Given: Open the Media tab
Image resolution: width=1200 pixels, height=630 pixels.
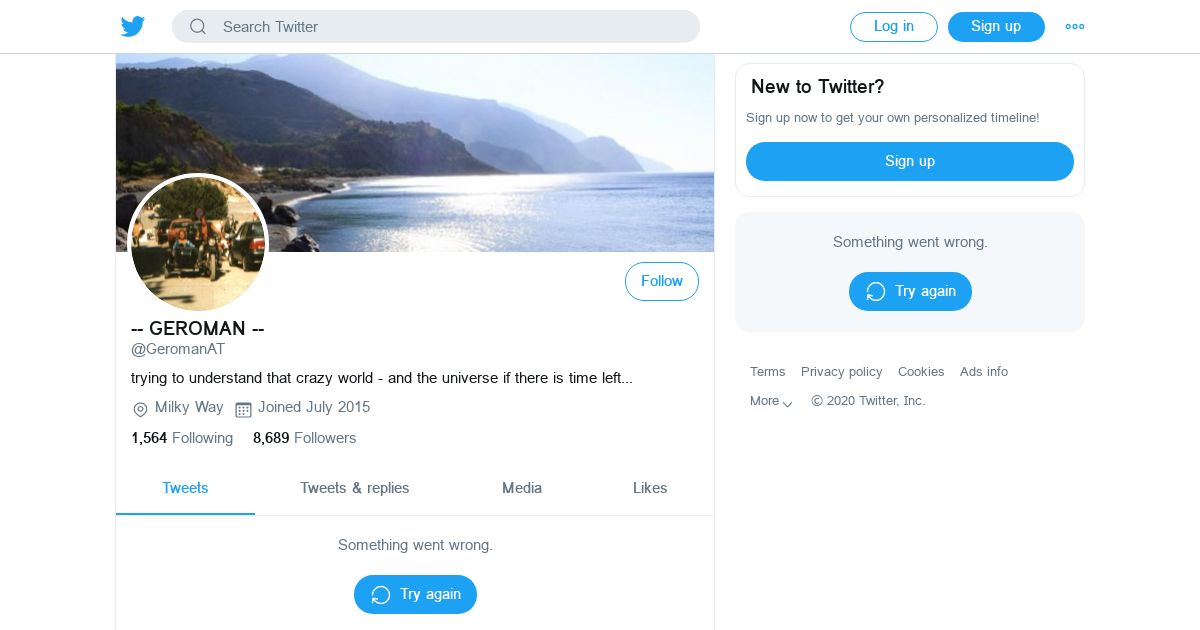Looking at the screenshot, I should click(522, 488).
